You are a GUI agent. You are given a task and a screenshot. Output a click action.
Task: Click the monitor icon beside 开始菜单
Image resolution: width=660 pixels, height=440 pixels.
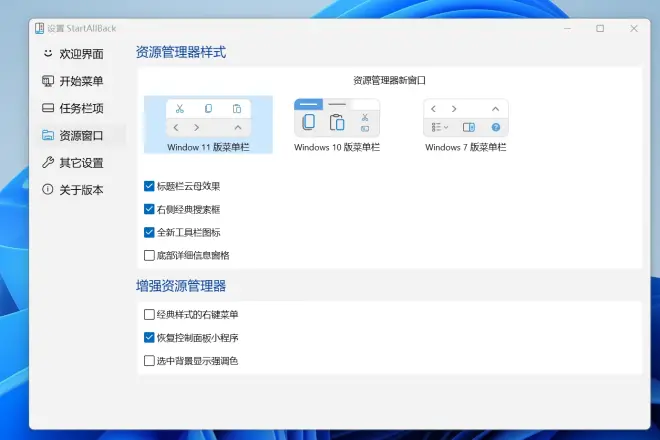48,81
